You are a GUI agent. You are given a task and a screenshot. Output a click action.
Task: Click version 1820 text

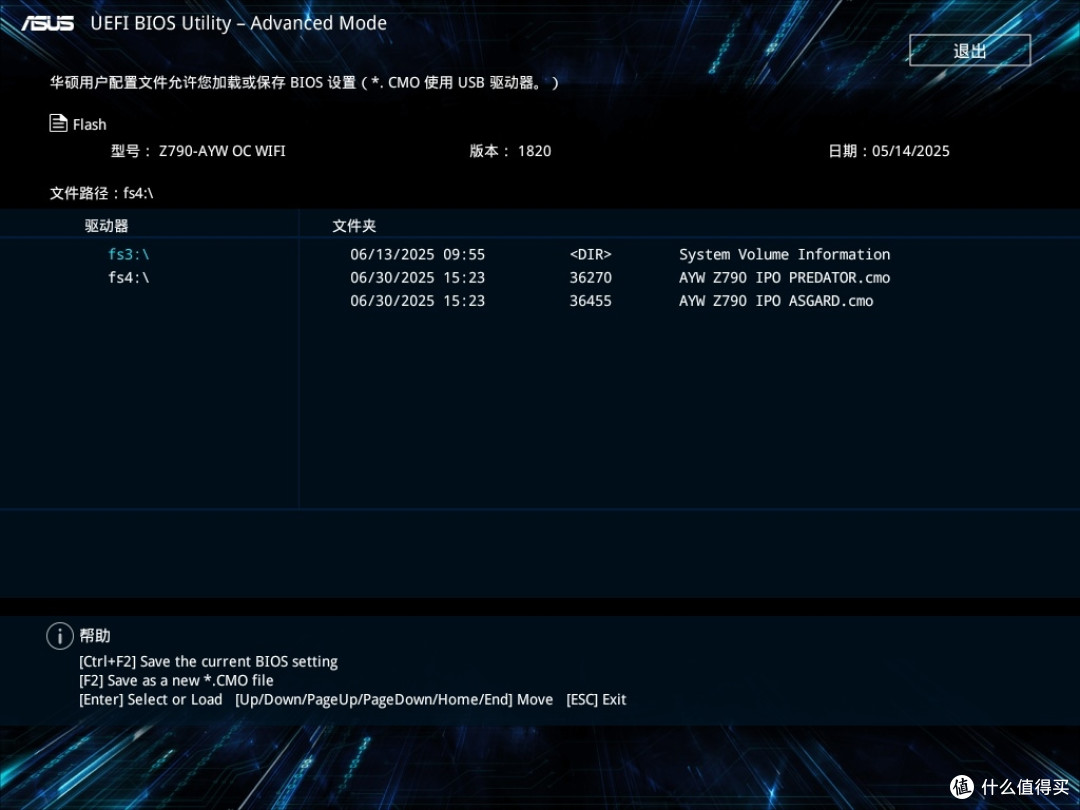coord(510,151)
